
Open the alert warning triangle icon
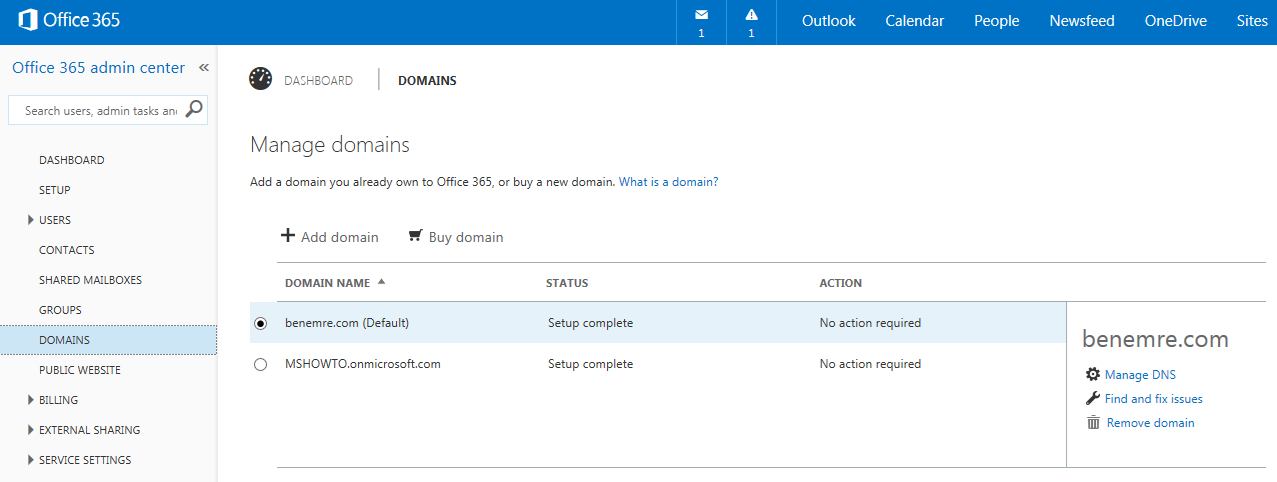click(x=751, y=15)
